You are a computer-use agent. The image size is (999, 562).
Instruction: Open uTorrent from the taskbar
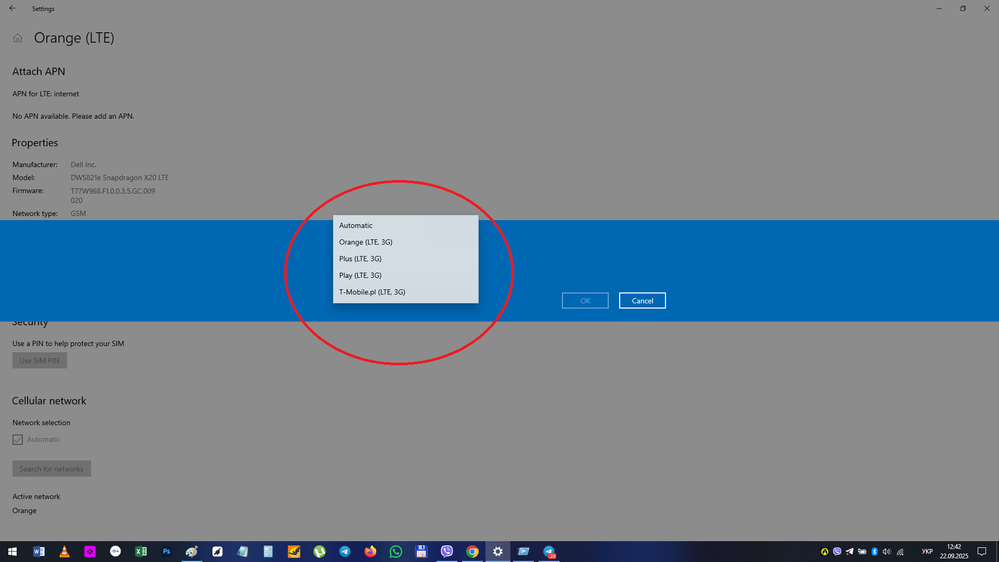[319, 552]
